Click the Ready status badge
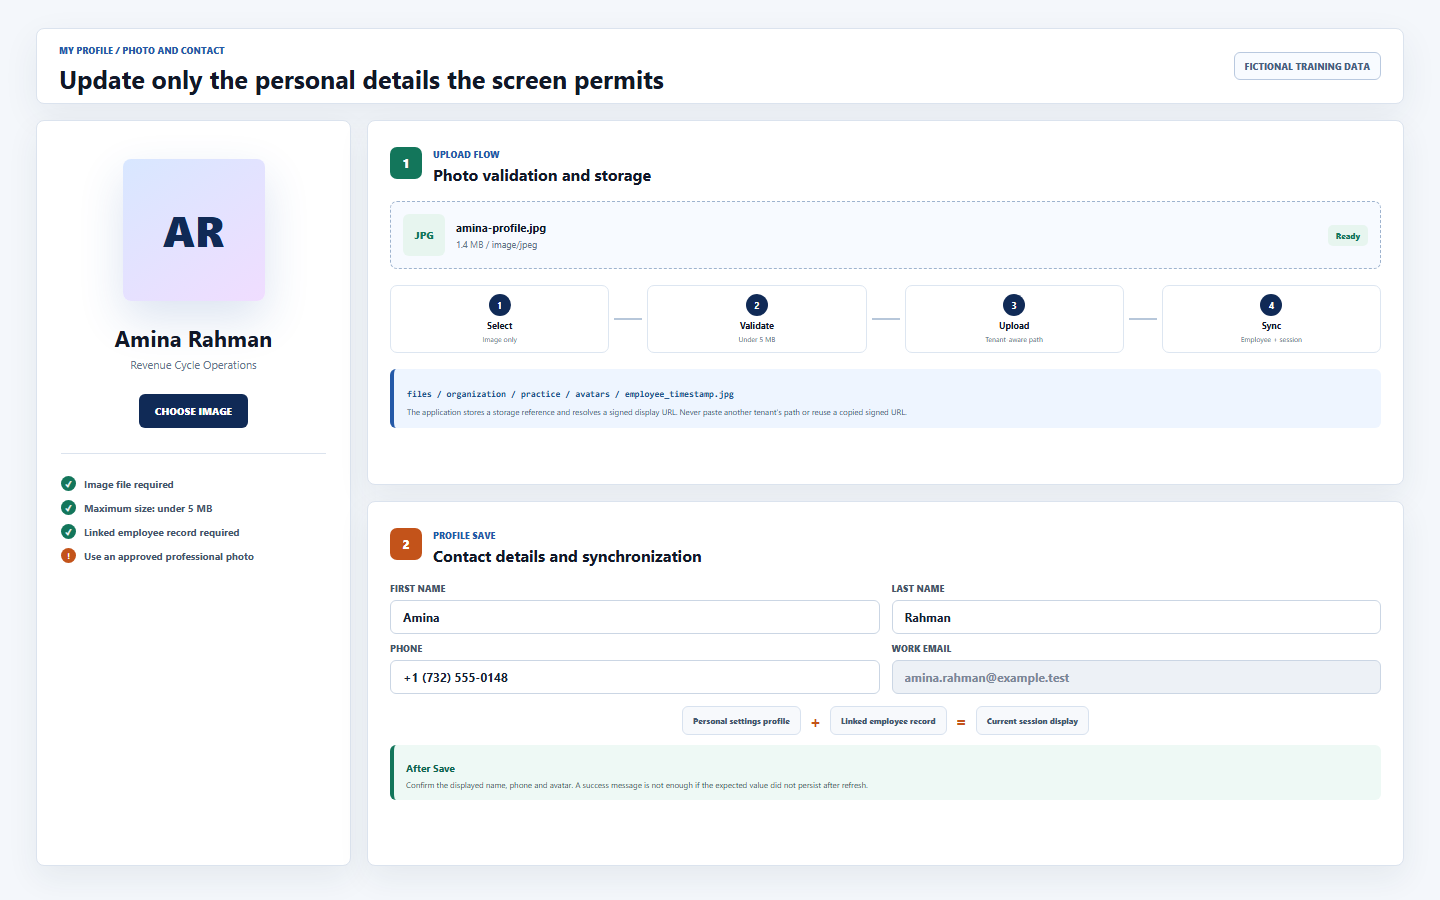Image resolution: width=1440 pixels, height=900 pixels. click(1347, 236)
